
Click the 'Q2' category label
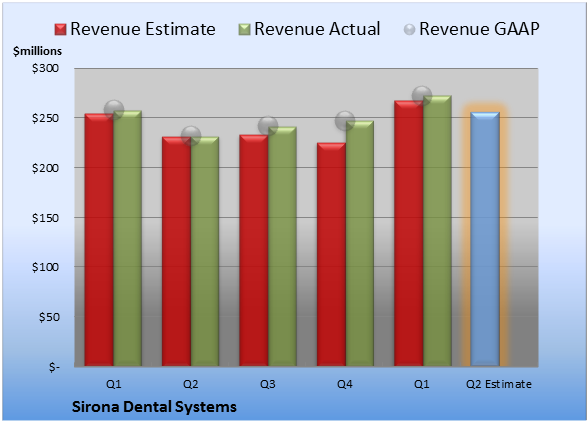click(x=190, y=384)
